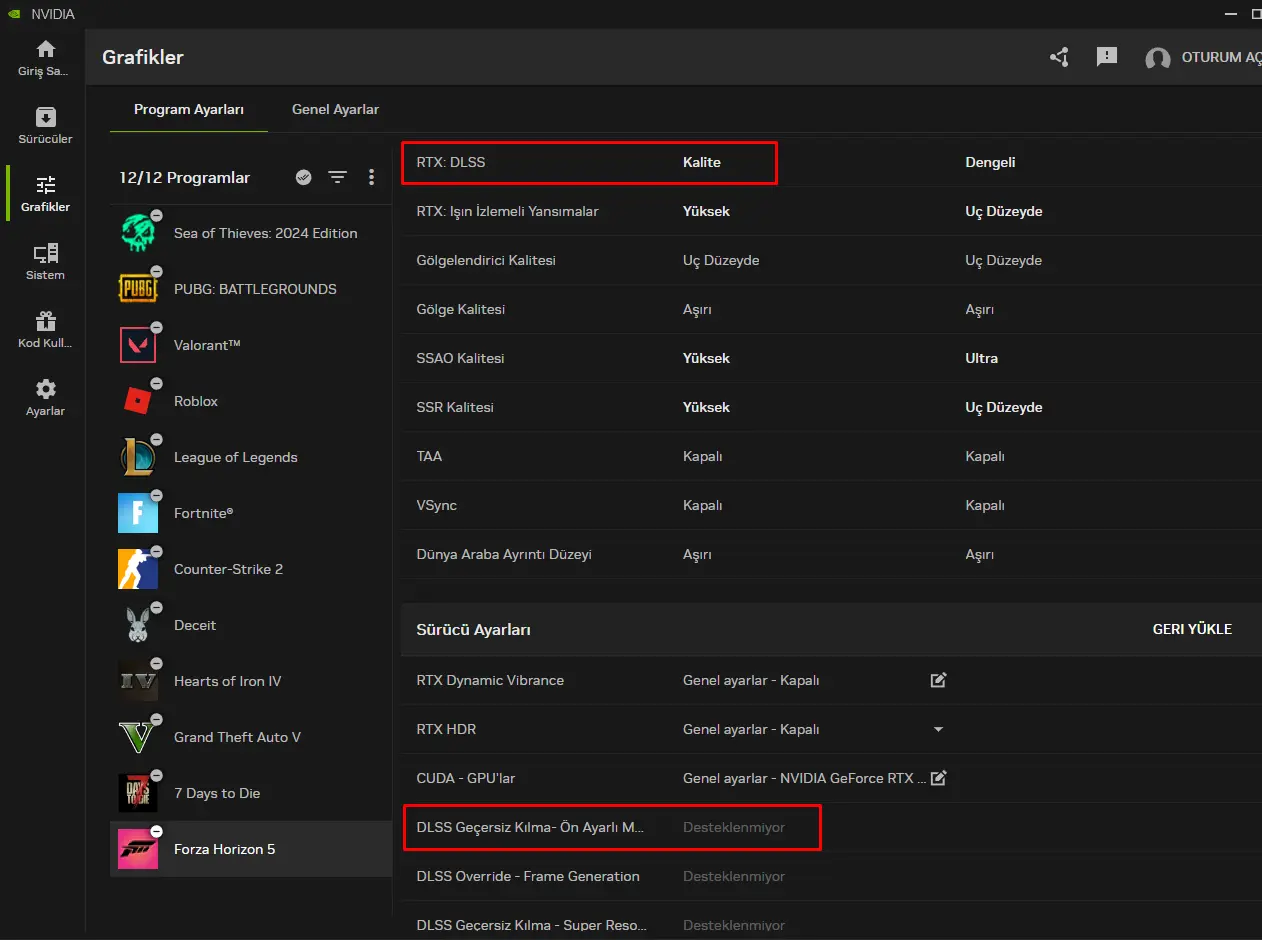The width and height of the screenshot is (1262, 940).
Task: Open the feedback notification icon
Action: pos(1107,57)
